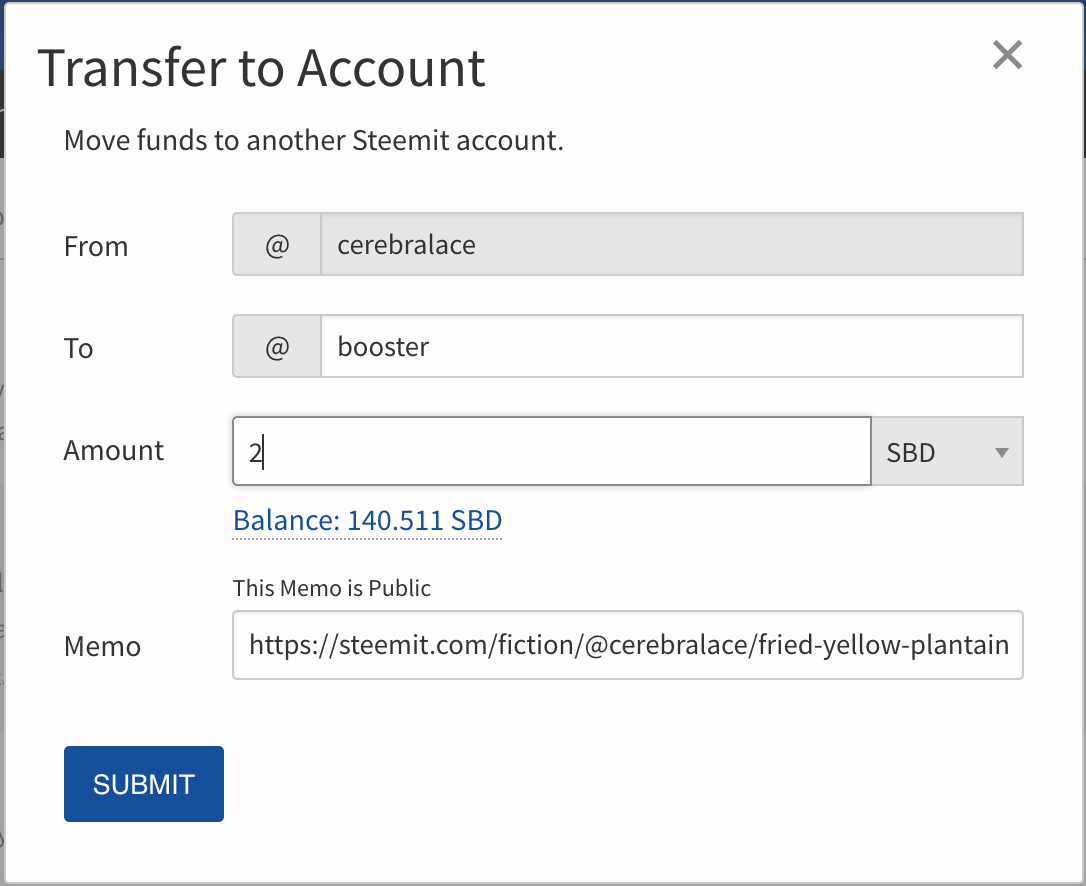1086x886 pixels.
Task: Click the Amount label
Action: pos(113,451)
